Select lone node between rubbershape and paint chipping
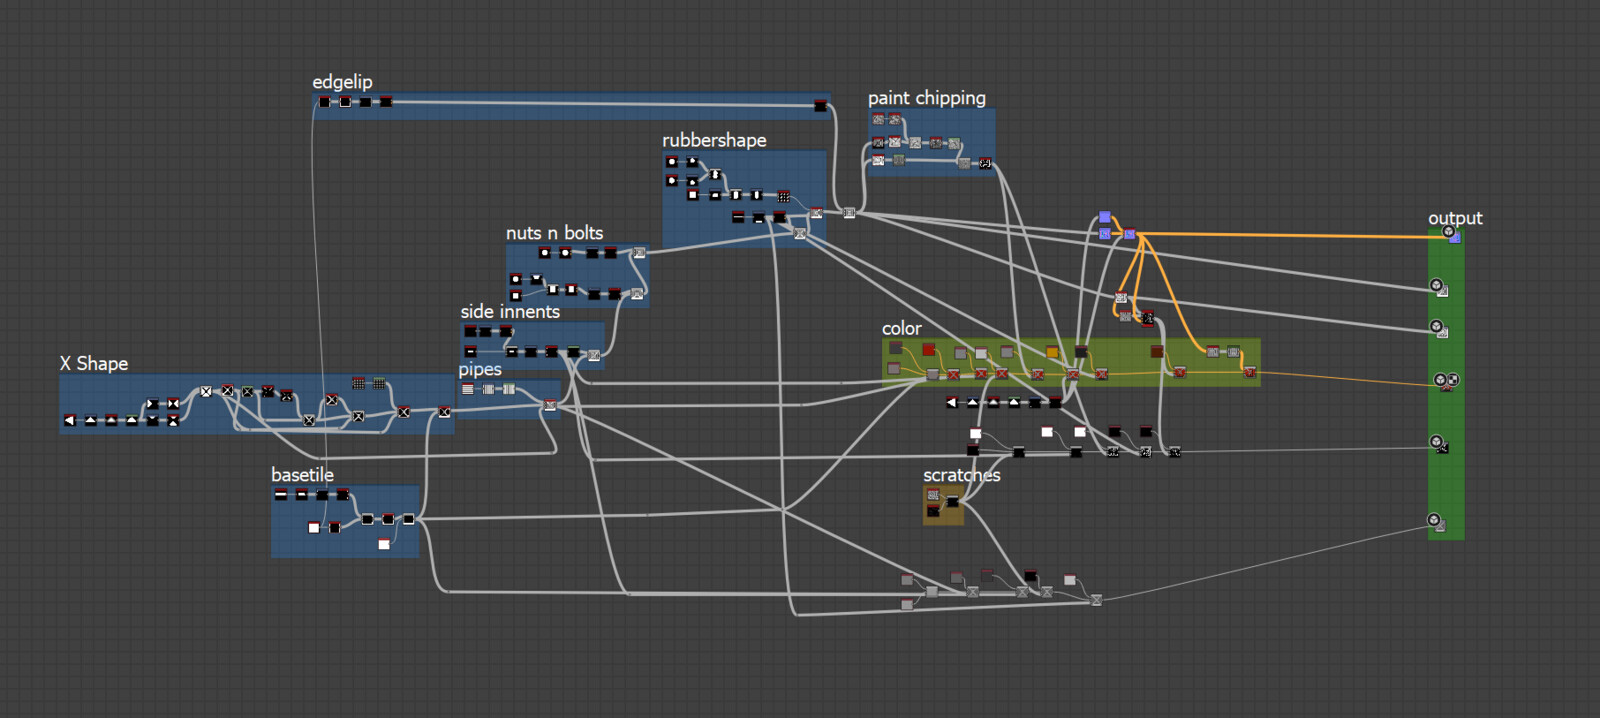Screen dimensions: 1600x718 [849, 212]
